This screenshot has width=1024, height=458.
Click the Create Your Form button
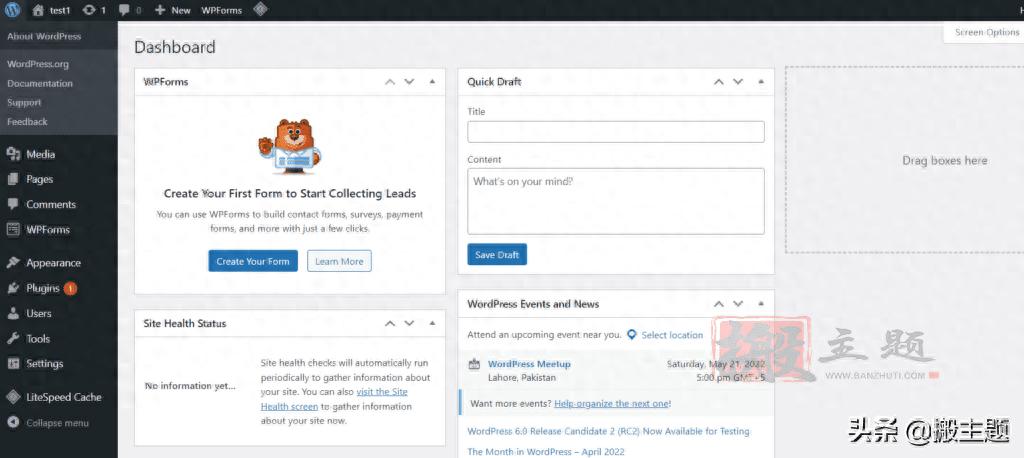coord(253,261)
